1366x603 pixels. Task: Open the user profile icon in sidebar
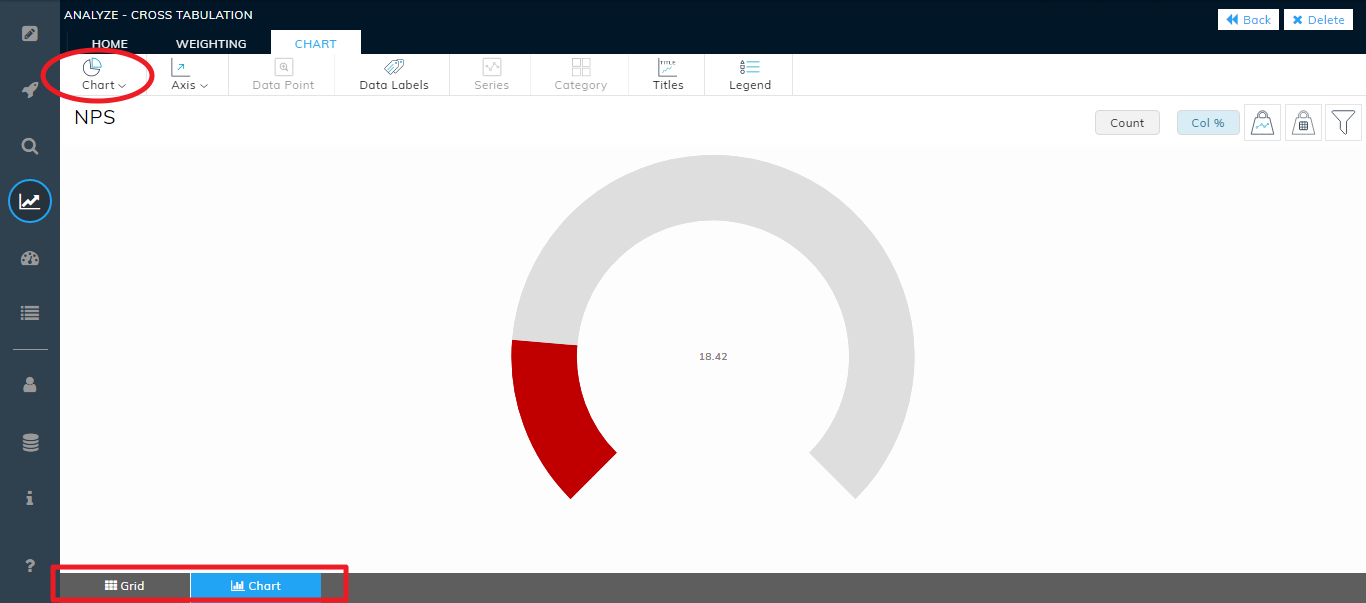coord(30,384)
